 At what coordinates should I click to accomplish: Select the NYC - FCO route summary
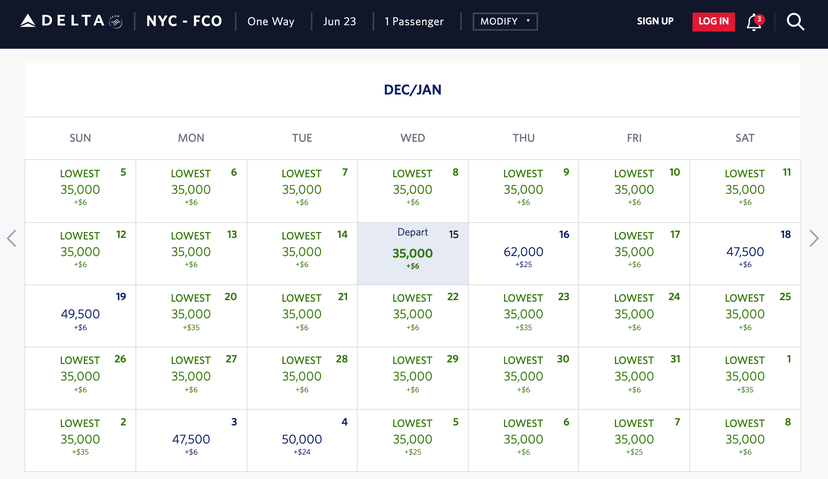pyautogui.click(x=184, y=21)
